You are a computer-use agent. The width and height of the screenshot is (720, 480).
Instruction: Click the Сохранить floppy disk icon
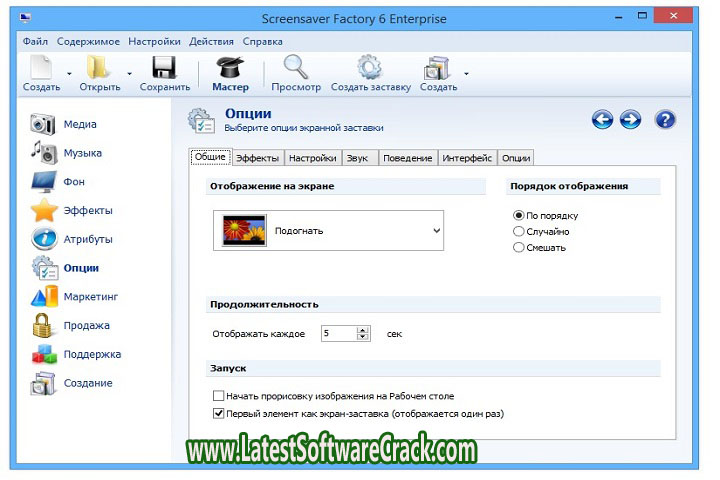164,67
